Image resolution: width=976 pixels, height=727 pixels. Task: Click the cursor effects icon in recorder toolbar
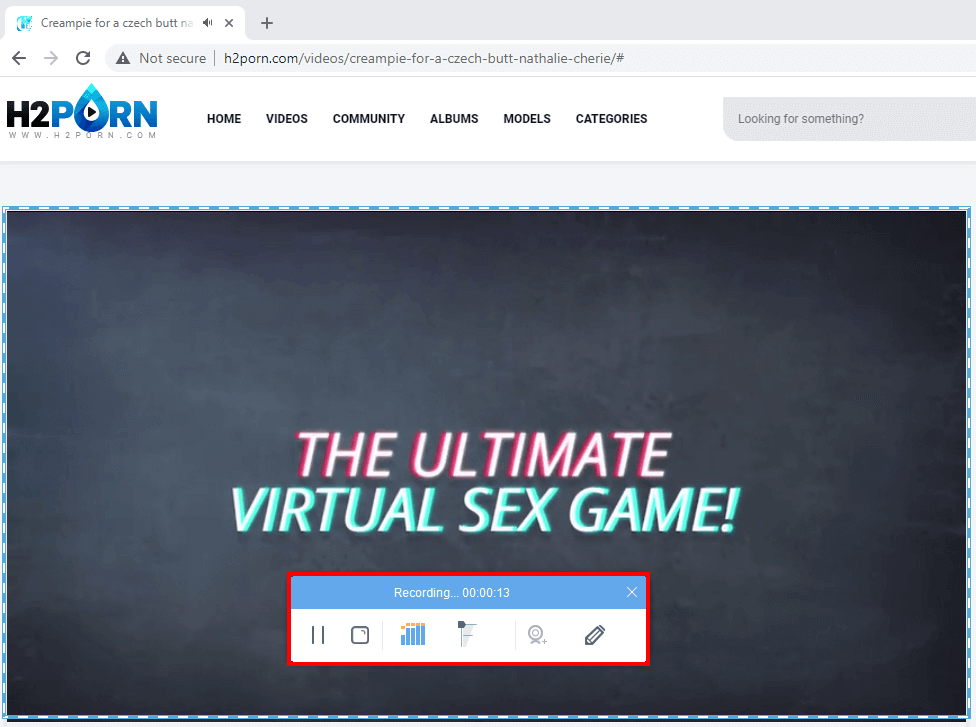[467, 634]
